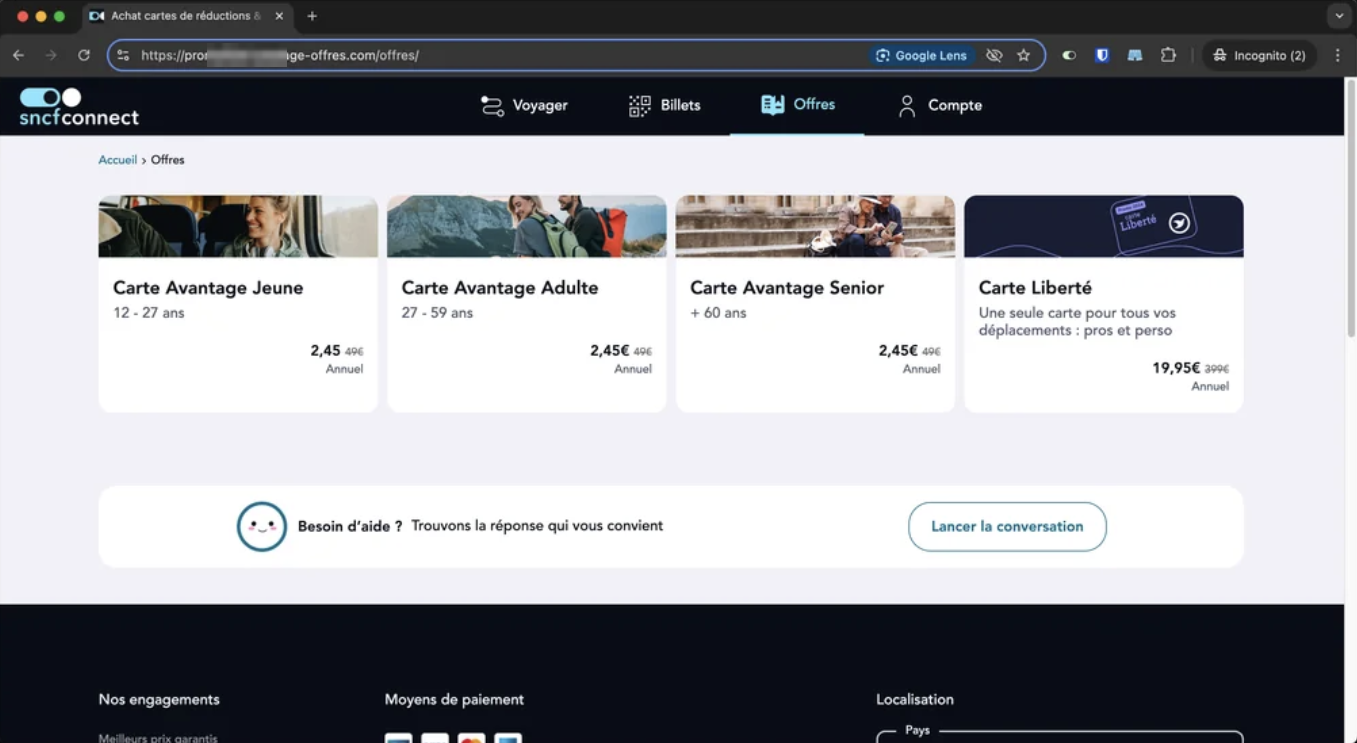Click the smiling chatbot face icon

tap(262, 526)
